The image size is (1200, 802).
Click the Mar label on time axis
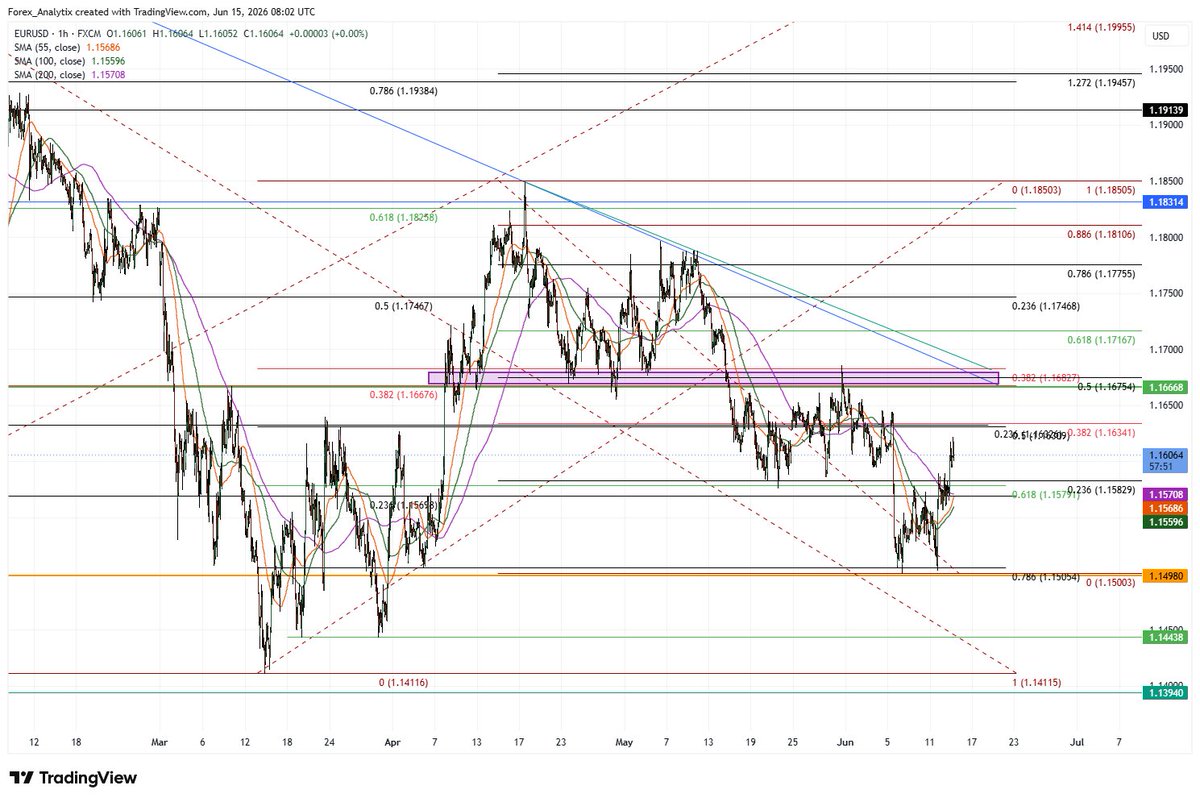click(160, 743)
